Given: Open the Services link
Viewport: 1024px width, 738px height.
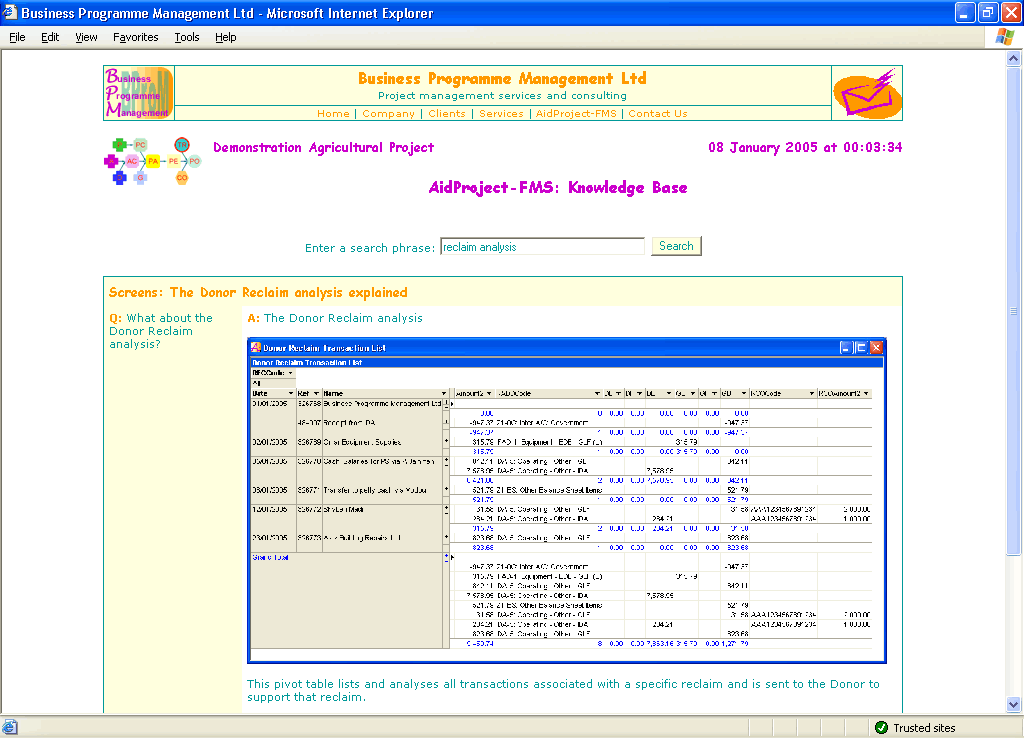Looking at the screenshot, I should pos(501,114).
